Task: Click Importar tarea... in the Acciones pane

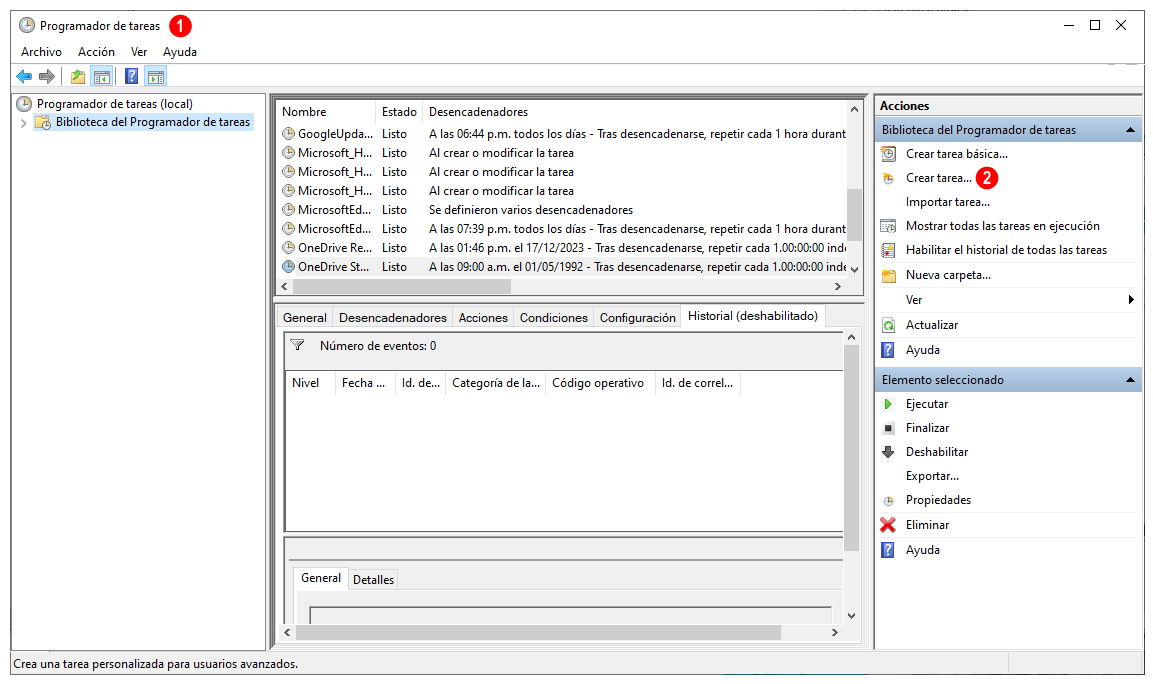Action: point(948,202)
